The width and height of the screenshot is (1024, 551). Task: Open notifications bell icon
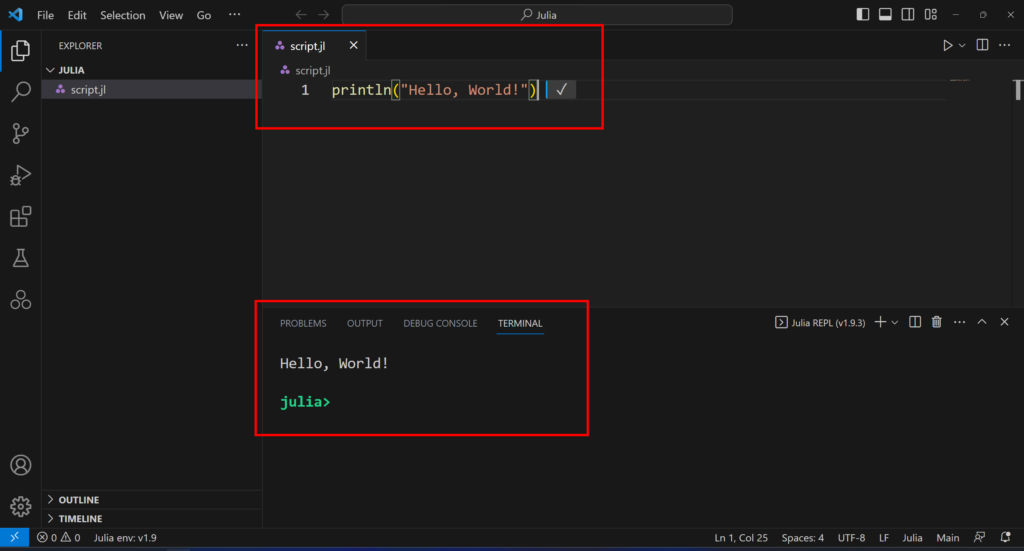tap(1005, 537)
